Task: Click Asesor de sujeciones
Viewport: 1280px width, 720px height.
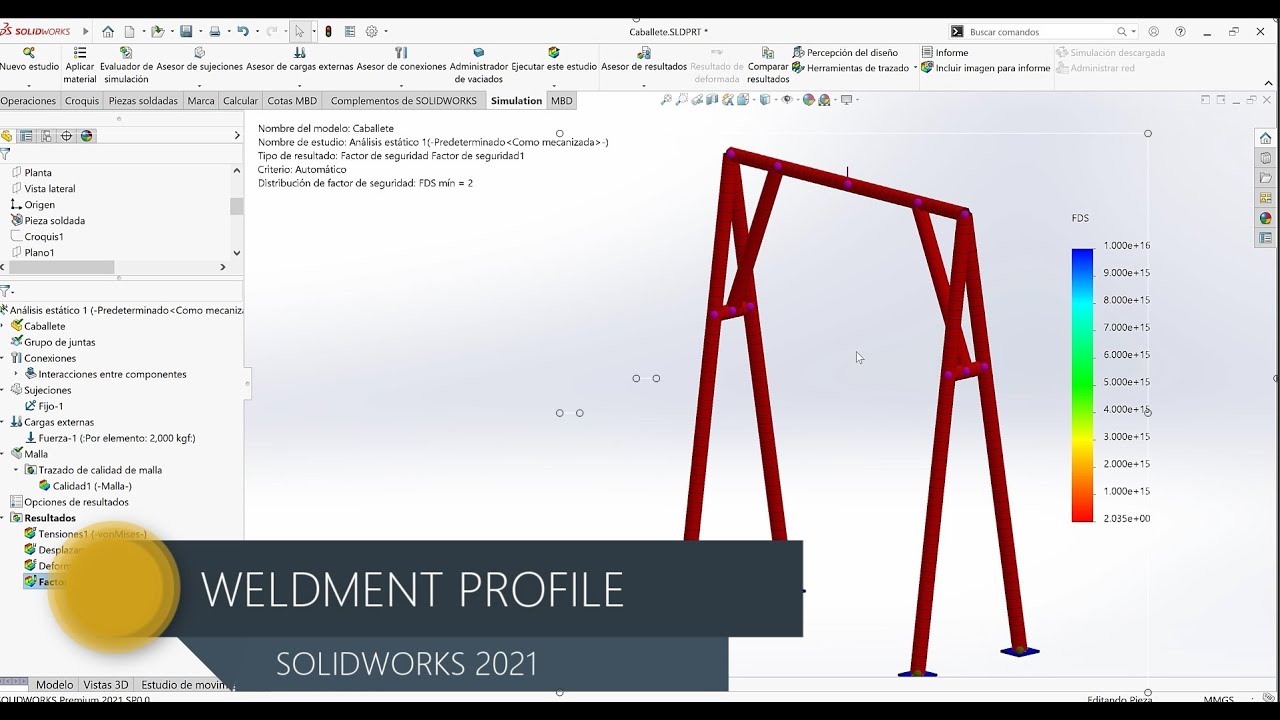Action: pos(199,60)
